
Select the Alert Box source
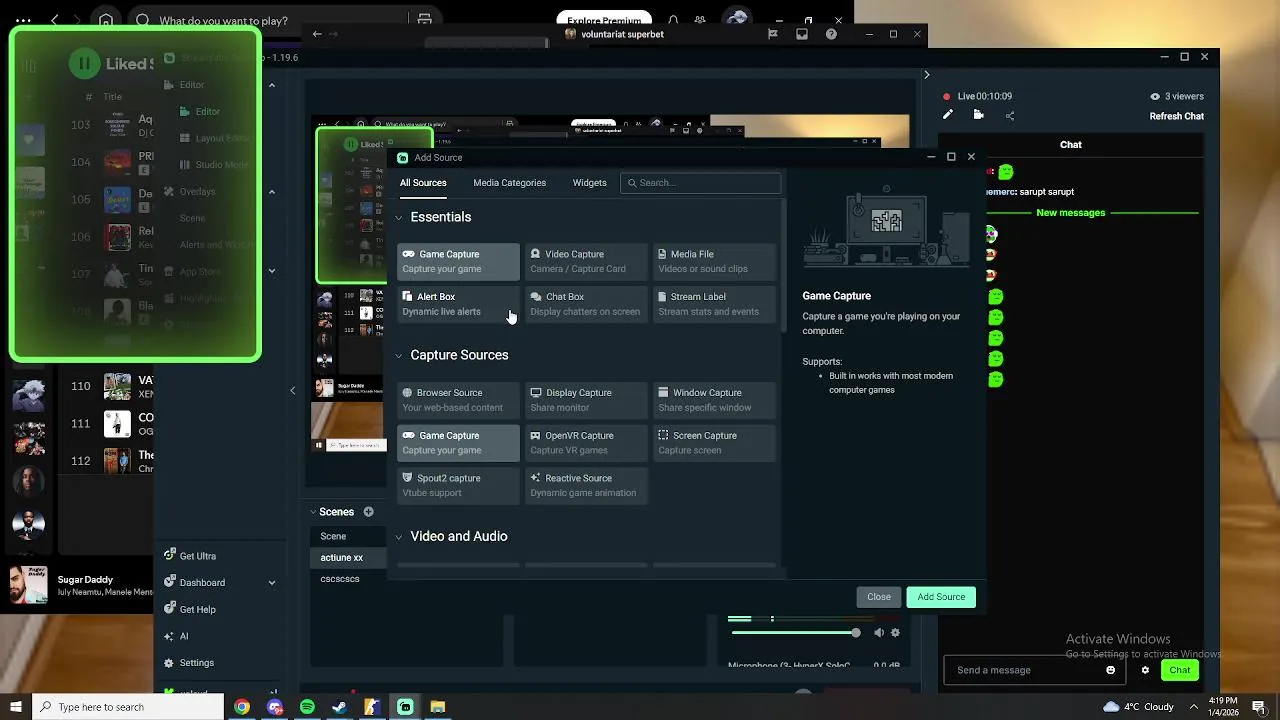click(458, 304)
